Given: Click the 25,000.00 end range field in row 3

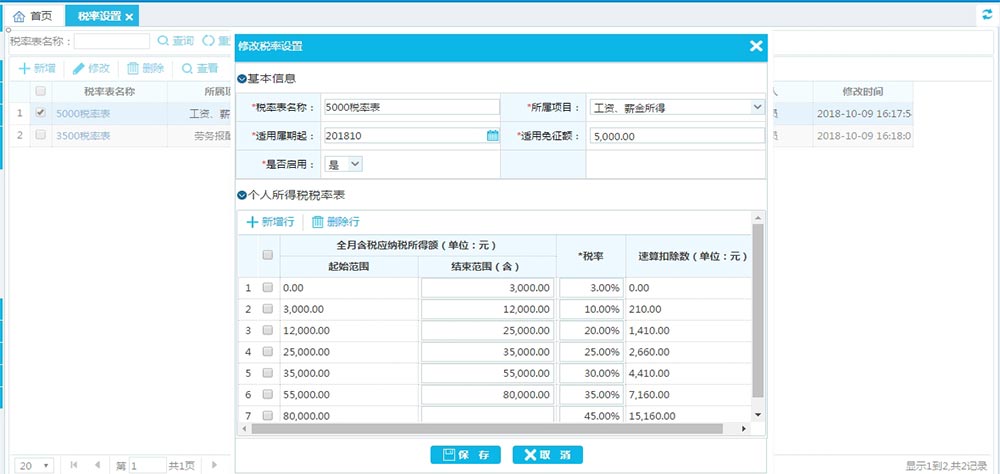Looking at the screenshot, I should [x=487, y=330].
